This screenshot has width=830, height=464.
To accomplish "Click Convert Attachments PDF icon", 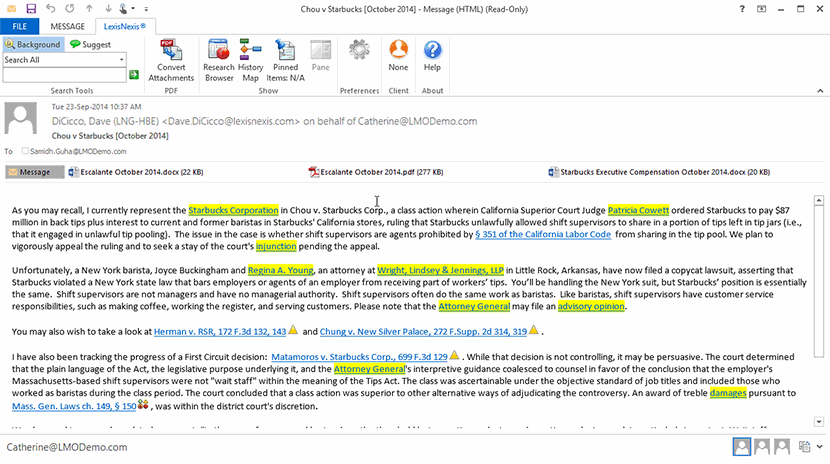I will pos(171,60).
